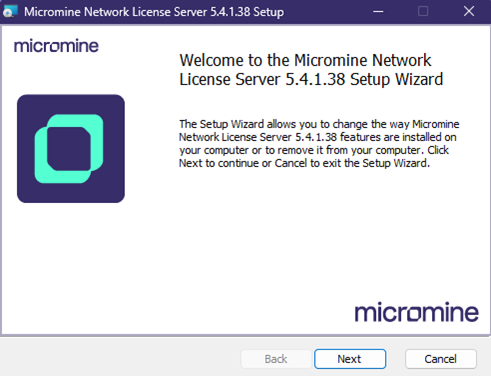Click the greyed-out maximize button
Screen dimensions: 491x376
point(423,12)
